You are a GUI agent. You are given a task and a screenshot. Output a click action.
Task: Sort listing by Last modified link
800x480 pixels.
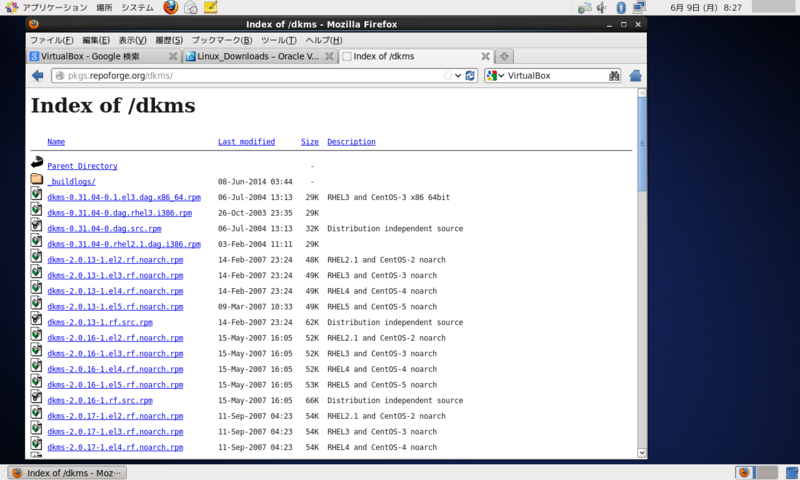(x=246, y=142)
